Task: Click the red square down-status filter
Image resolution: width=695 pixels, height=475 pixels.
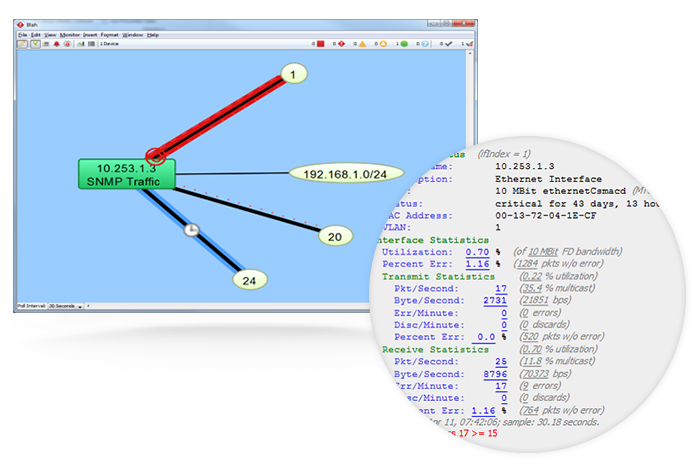Action: click(320, 44)
